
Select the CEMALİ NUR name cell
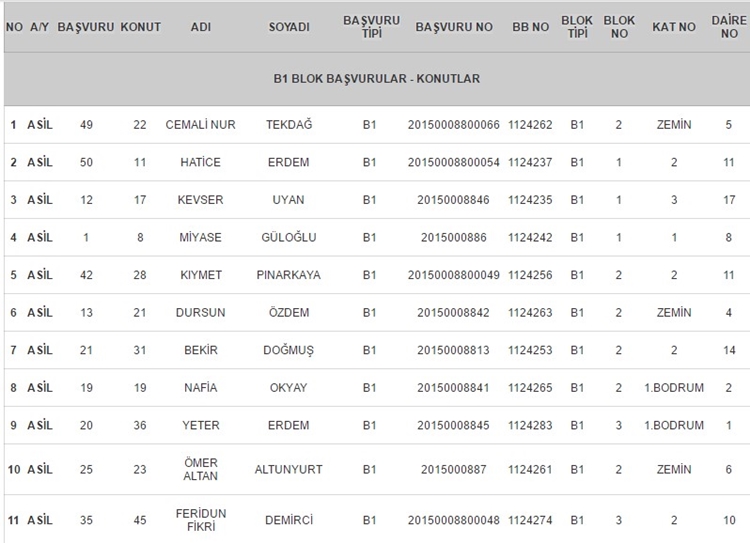tap(200, 124)
